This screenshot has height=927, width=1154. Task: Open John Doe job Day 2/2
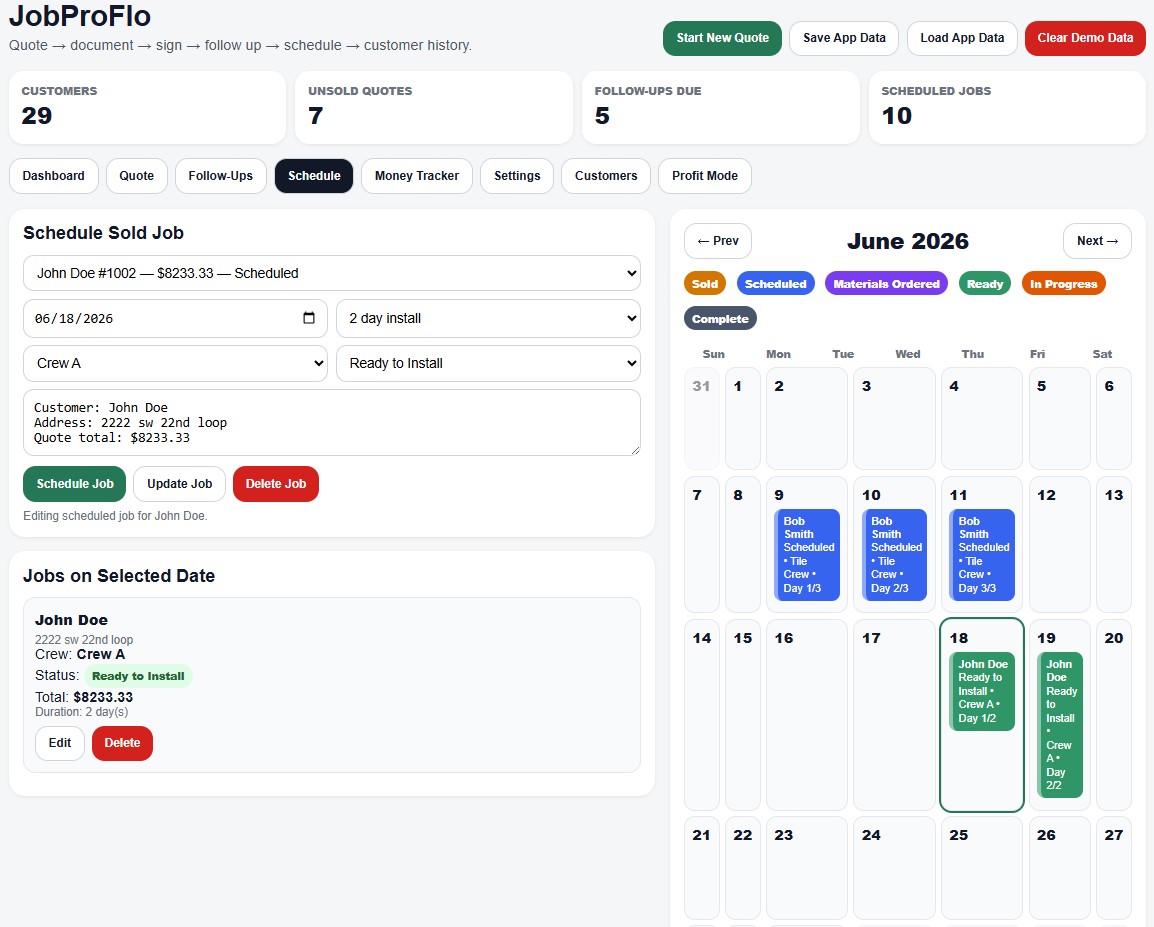point(1060,725)
